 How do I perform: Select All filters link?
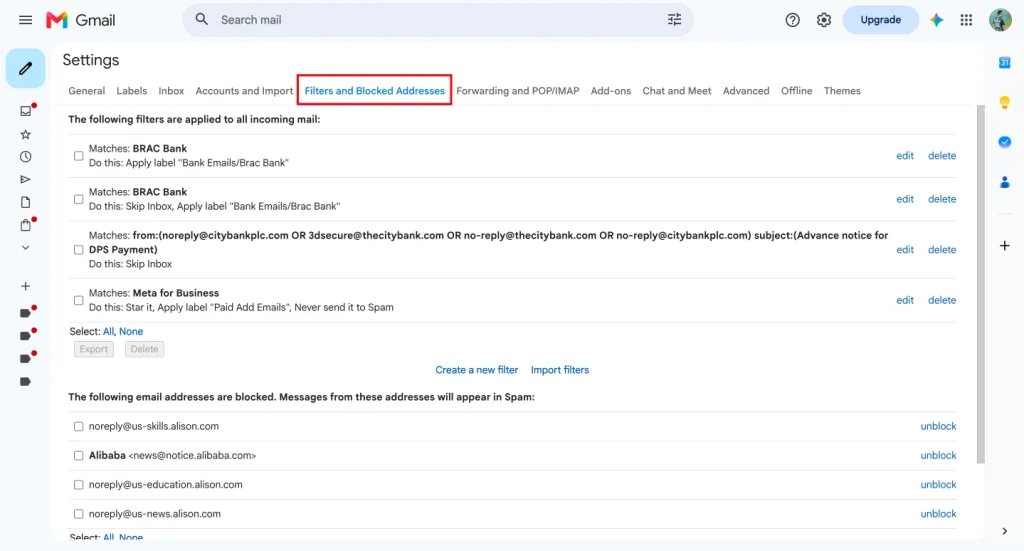pyautogui.click(x=108, y=332)
